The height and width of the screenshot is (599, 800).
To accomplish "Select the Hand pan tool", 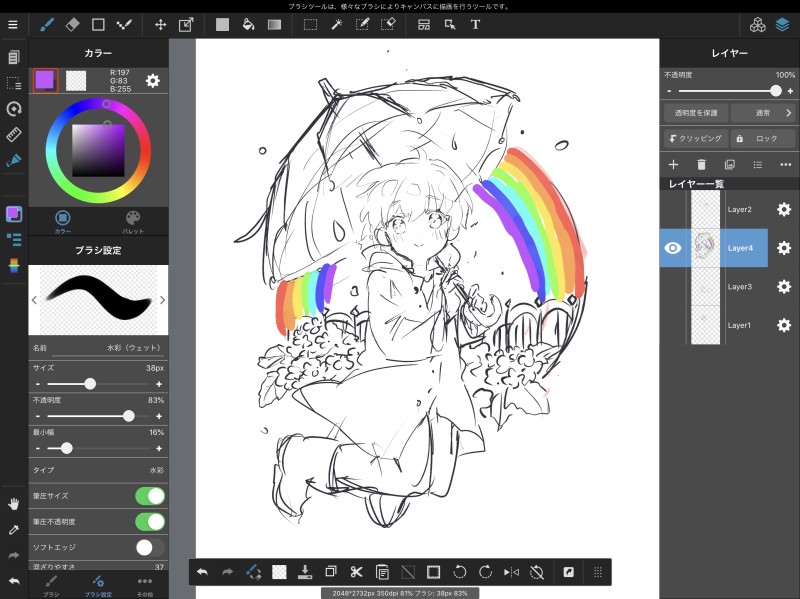I will [x=14, y=504].
